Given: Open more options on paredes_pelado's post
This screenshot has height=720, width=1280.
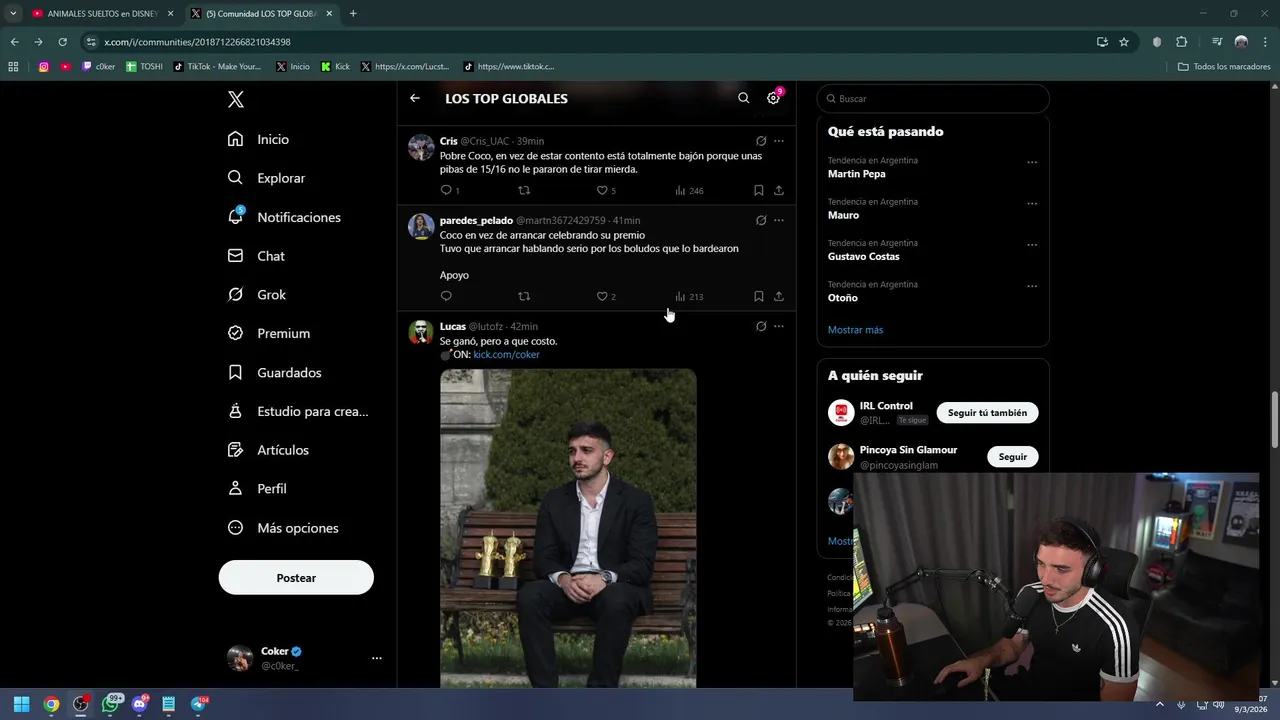Looking at the screenshot, I should pyautogui.click(x=779, y=220).
